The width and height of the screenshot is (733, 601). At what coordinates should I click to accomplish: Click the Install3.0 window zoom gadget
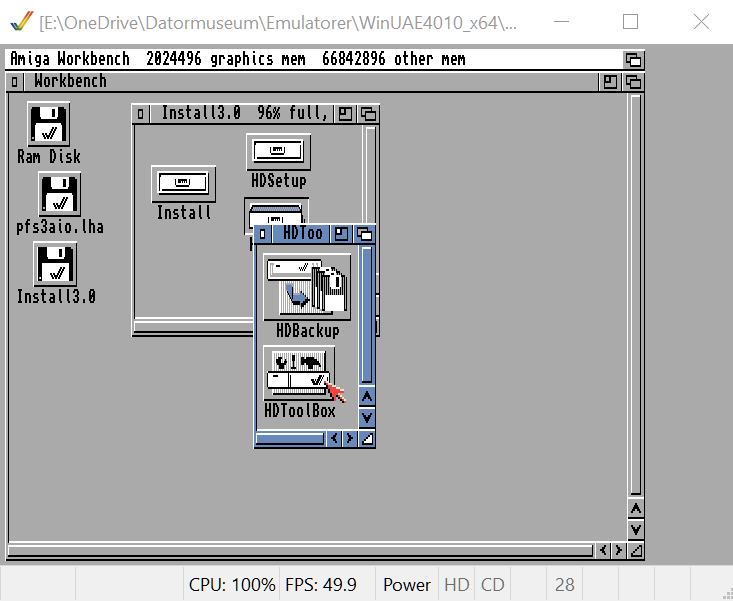pyautogui.click(x=345, y=114)
